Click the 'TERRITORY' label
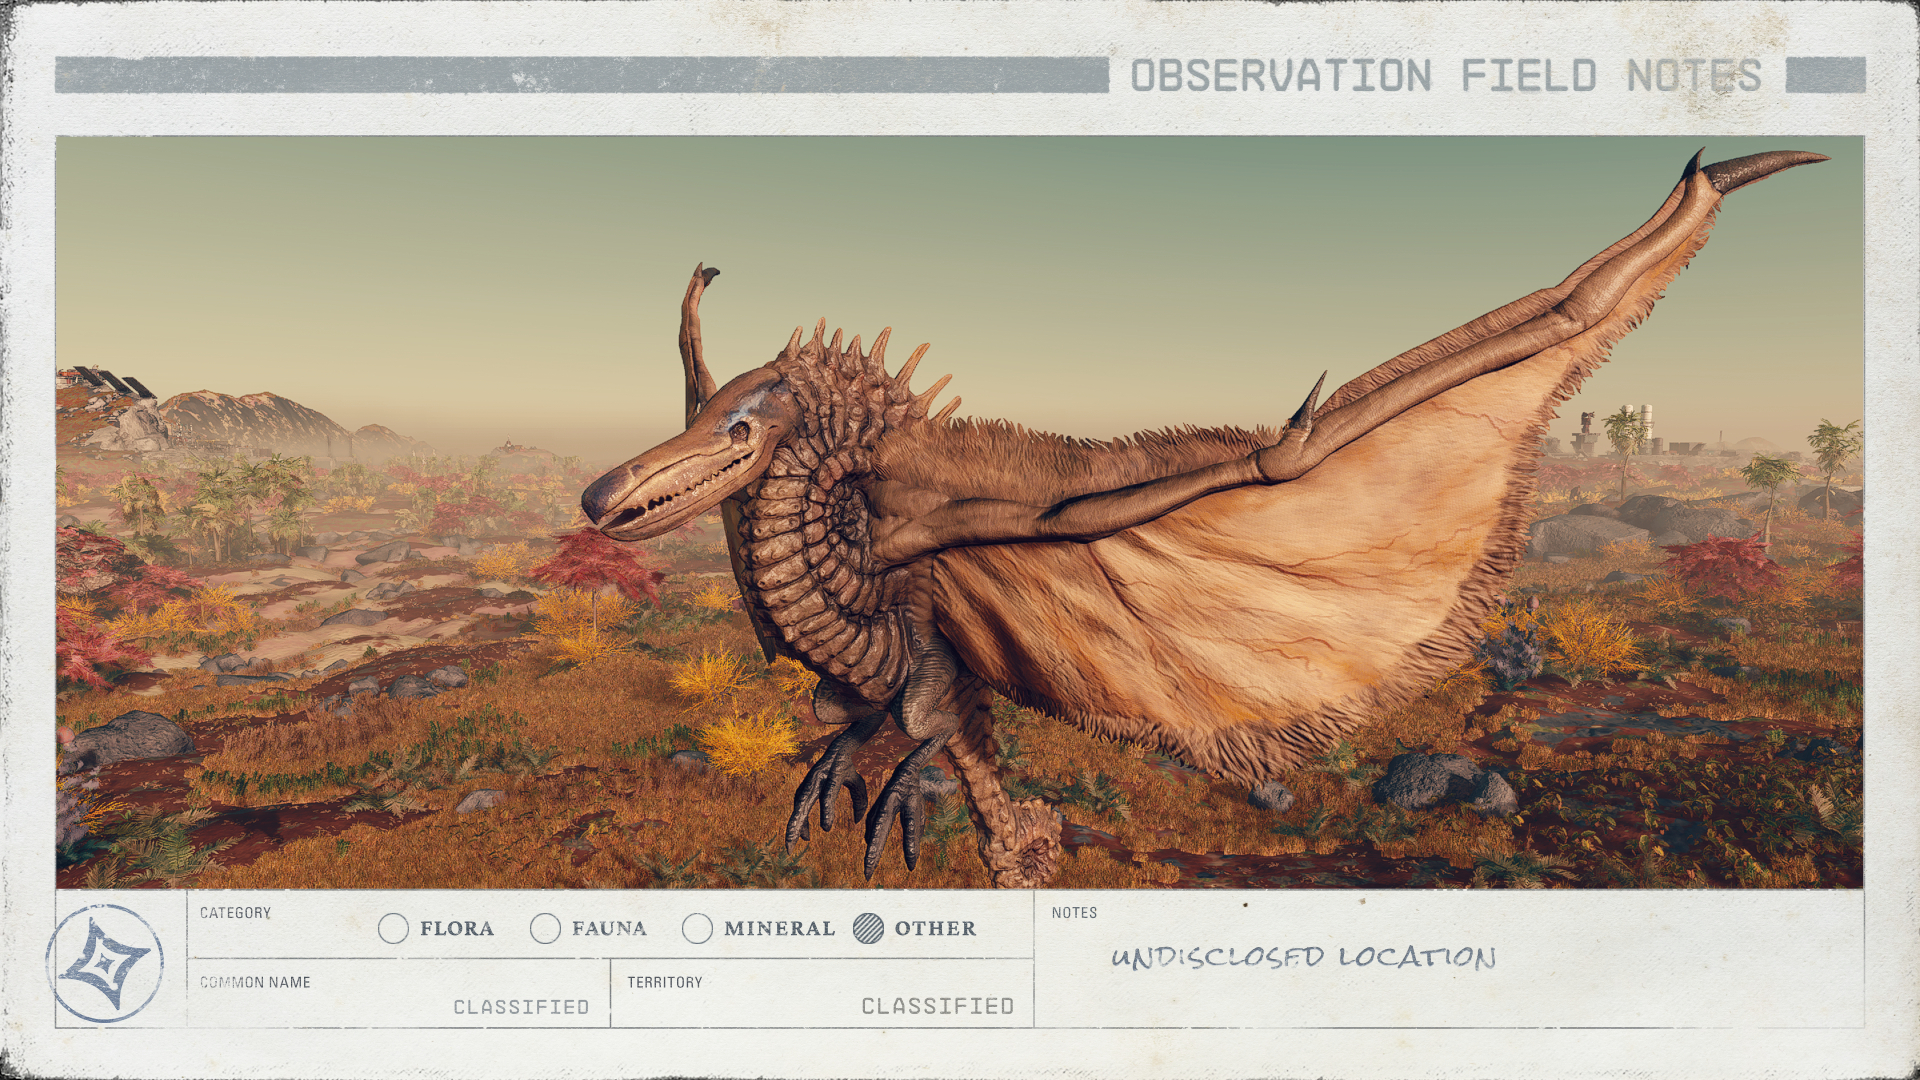This screenshot has width=1920, height=1080. coord(665,983)
